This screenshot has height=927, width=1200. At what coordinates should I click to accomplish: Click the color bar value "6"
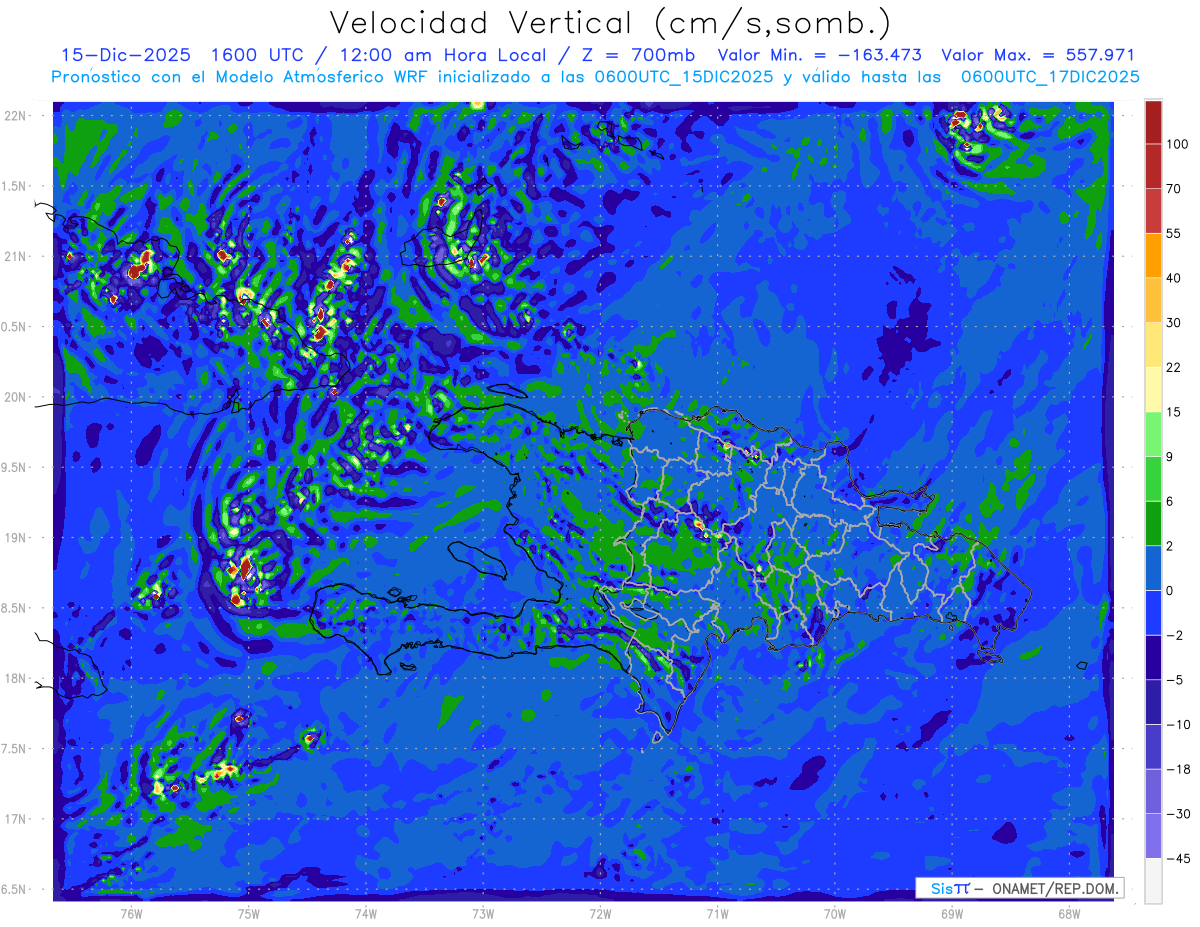coord(1170,501)
